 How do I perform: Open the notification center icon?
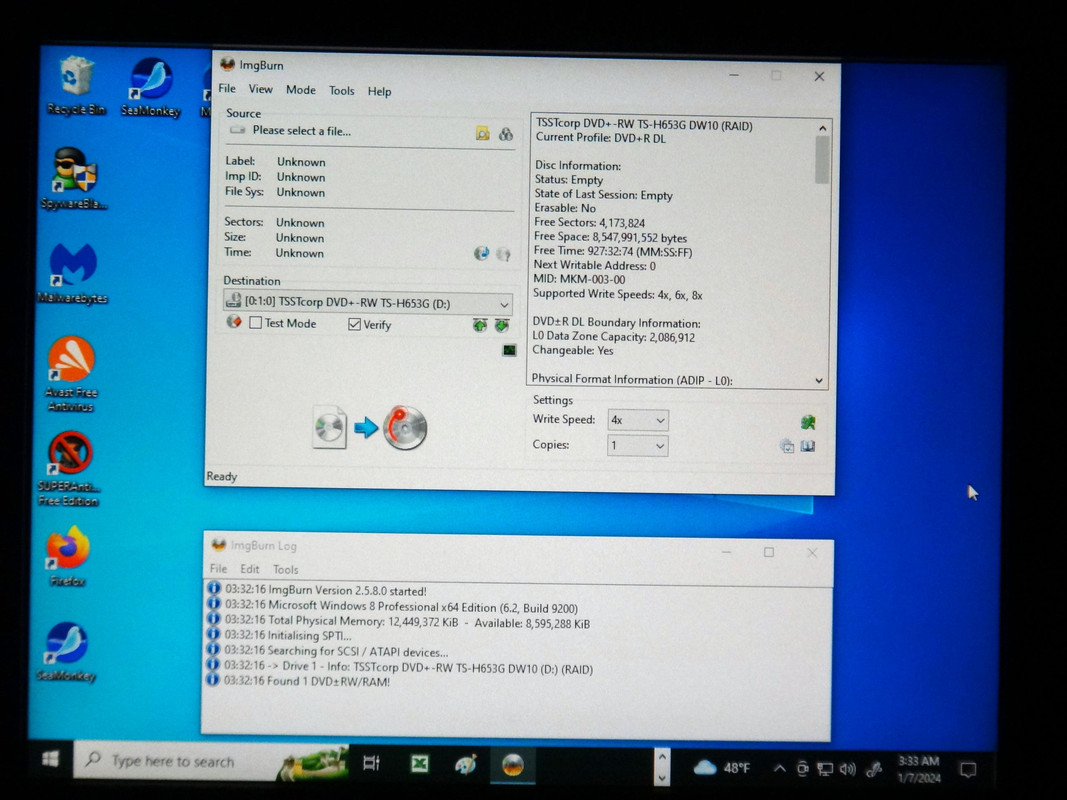click(968, 770)
